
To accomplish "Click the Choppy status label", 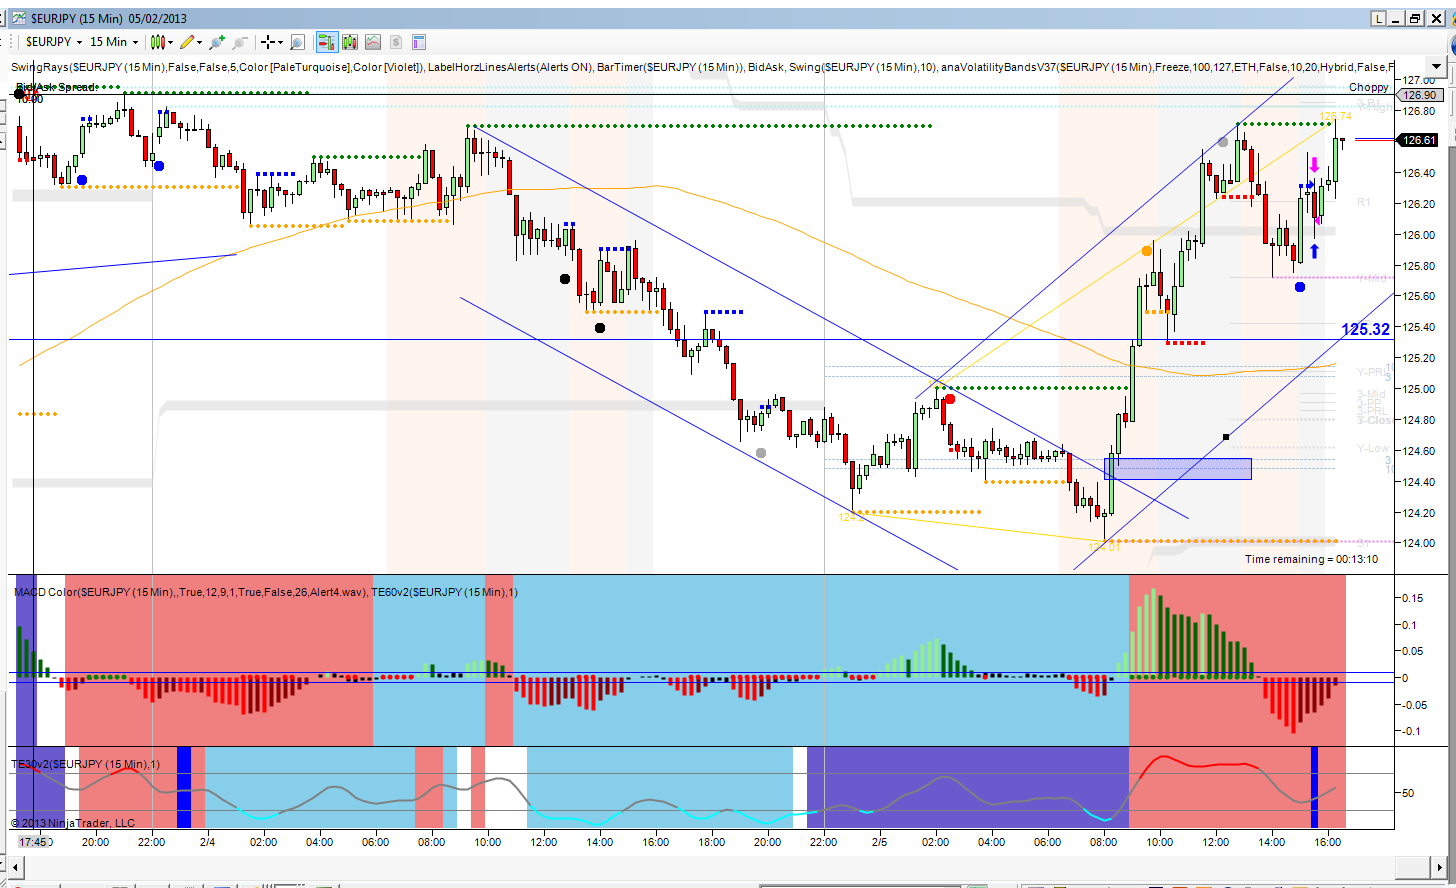I will (x=1368, y=87).
